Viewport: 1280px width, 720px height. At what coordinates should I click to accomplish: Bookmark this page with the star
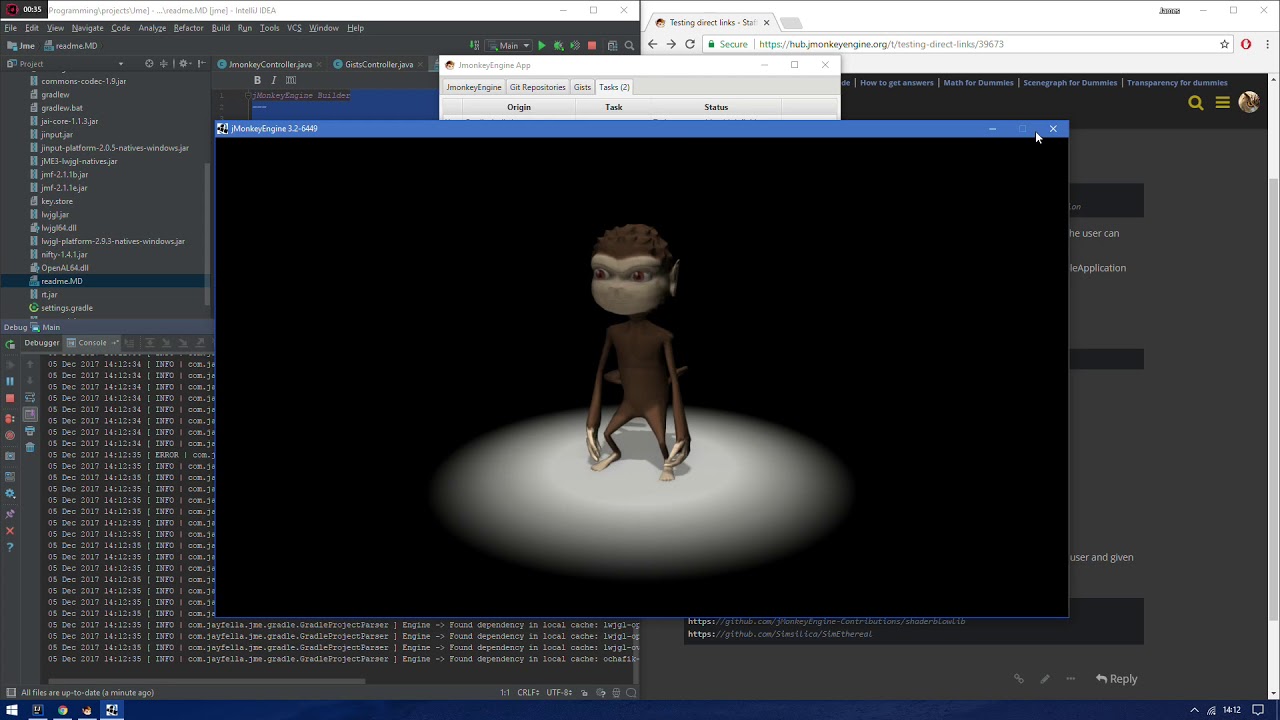click(x=1224, y=44)
